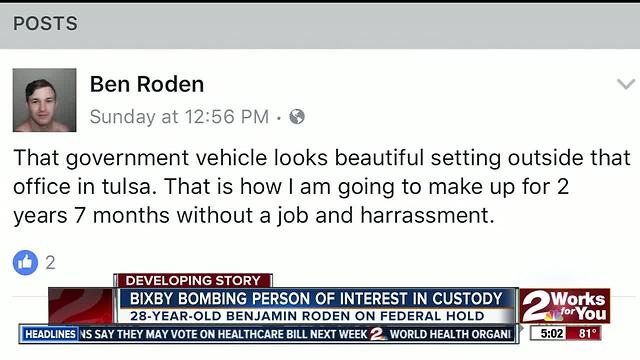Image resolution: width=640 pixels, height=360 pixels.
Task: Click the 2 Works for You logo
Action: (565, 306)
